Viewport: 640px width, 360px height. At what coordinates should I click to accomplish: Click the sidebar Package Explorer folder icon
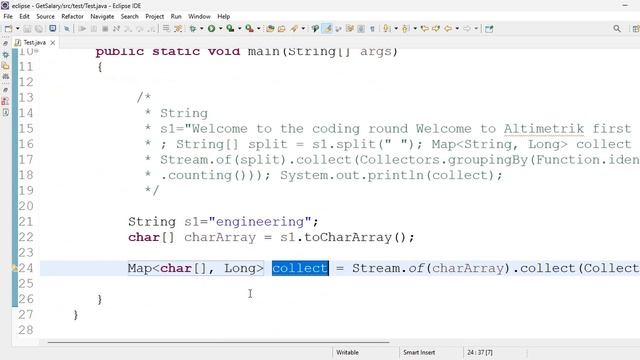pos(6,65)
